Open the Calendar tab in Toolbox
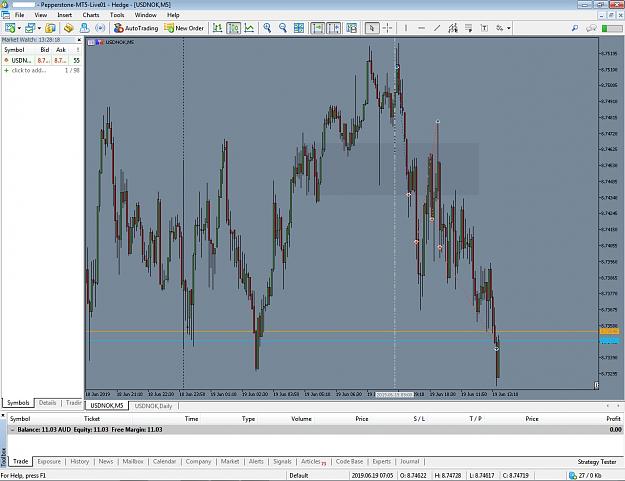The width and height of the screenshot is (625, 481). pyautogui.click(x=164, y=461)
